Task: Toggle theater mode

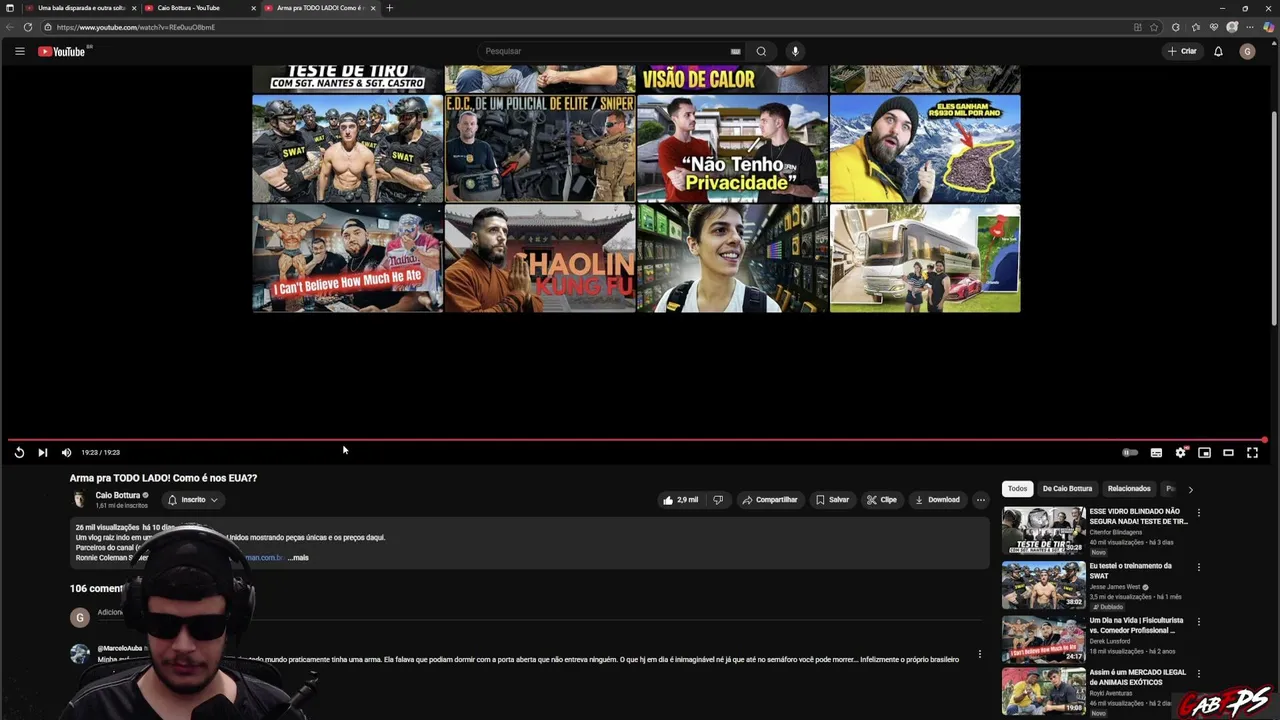Action: tap(1228, 453)
